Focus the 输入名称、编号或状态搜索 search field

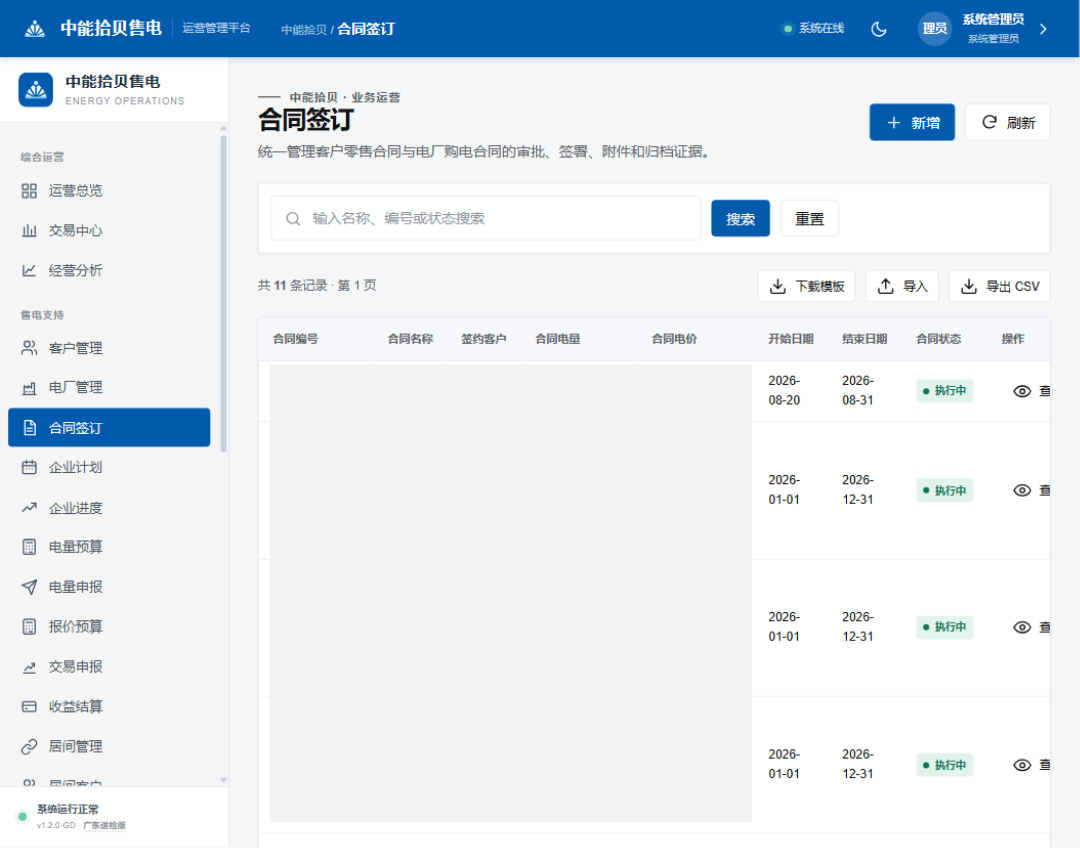[x=486, y=218]
